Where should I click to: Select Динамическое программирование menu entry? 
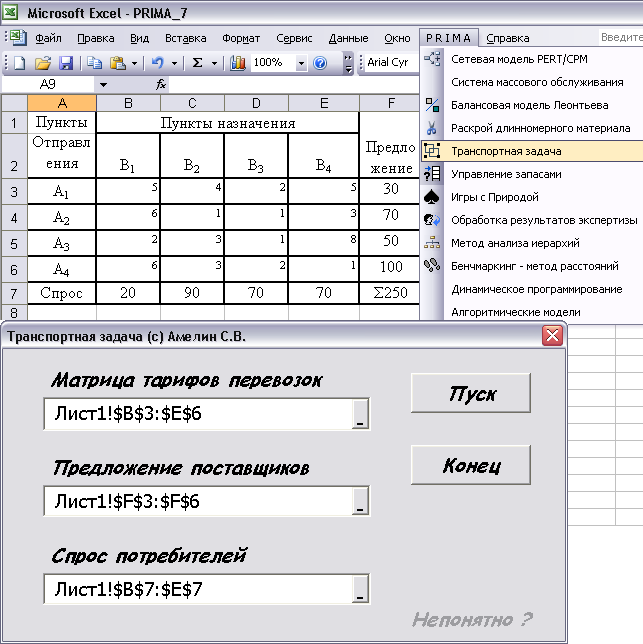532,289
